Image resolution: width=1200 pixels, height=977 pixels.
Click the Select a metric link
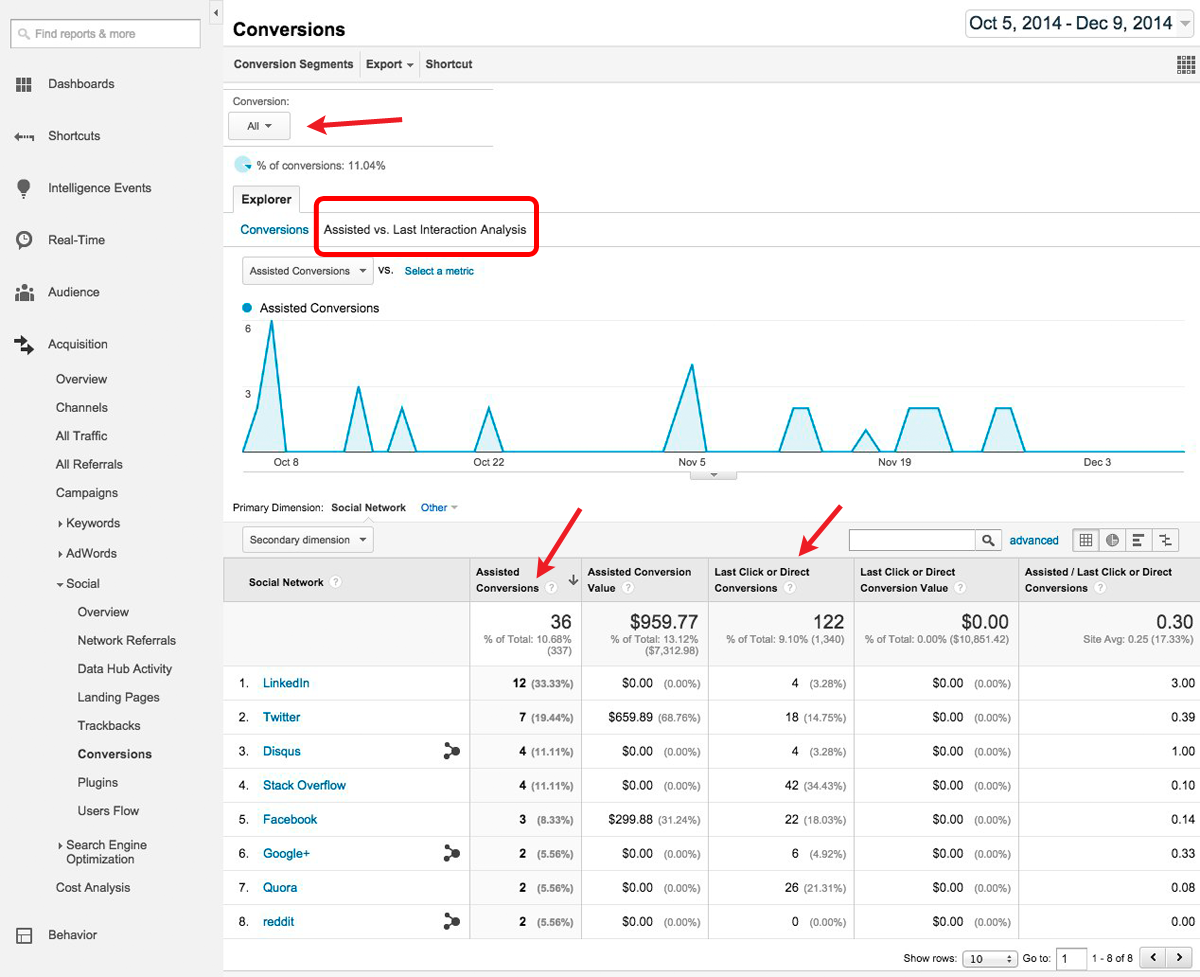(x=438, y=270)
